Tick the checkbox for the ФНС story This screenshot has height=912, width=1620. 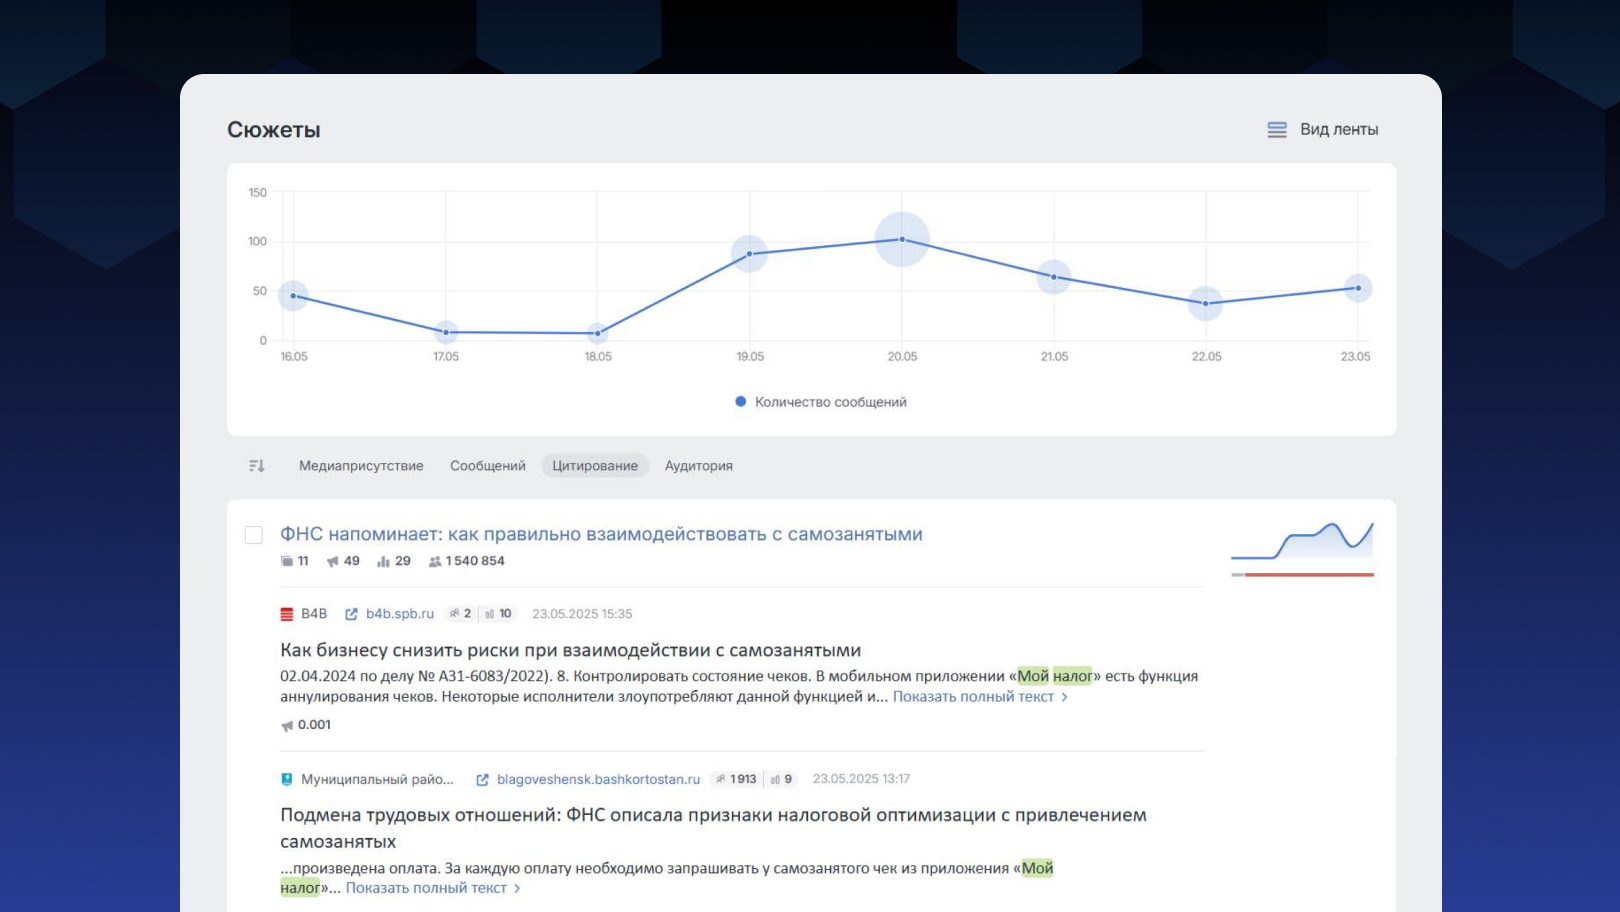254,535
